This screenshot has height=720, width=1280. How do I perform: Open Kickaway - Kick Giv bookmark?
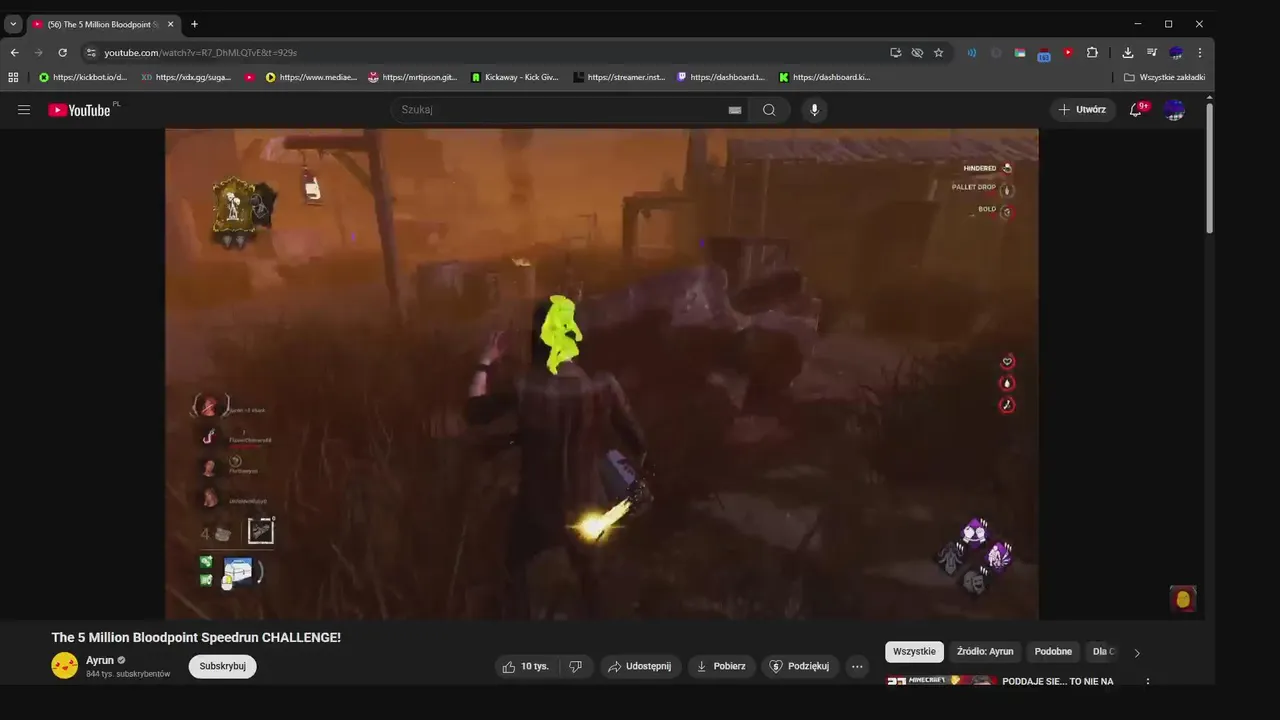pos(515,77)
